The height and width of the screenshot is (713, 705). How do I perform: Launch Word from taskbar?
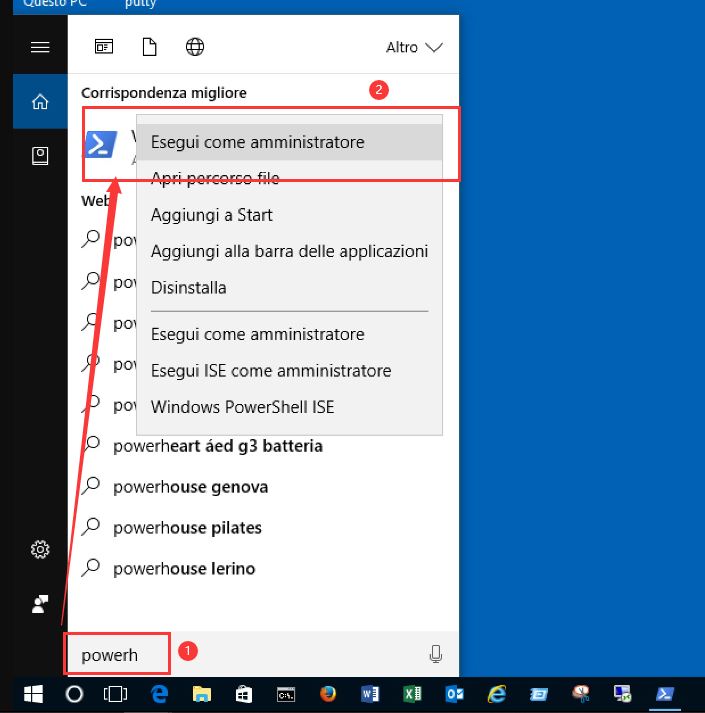[x=370, y=694]
